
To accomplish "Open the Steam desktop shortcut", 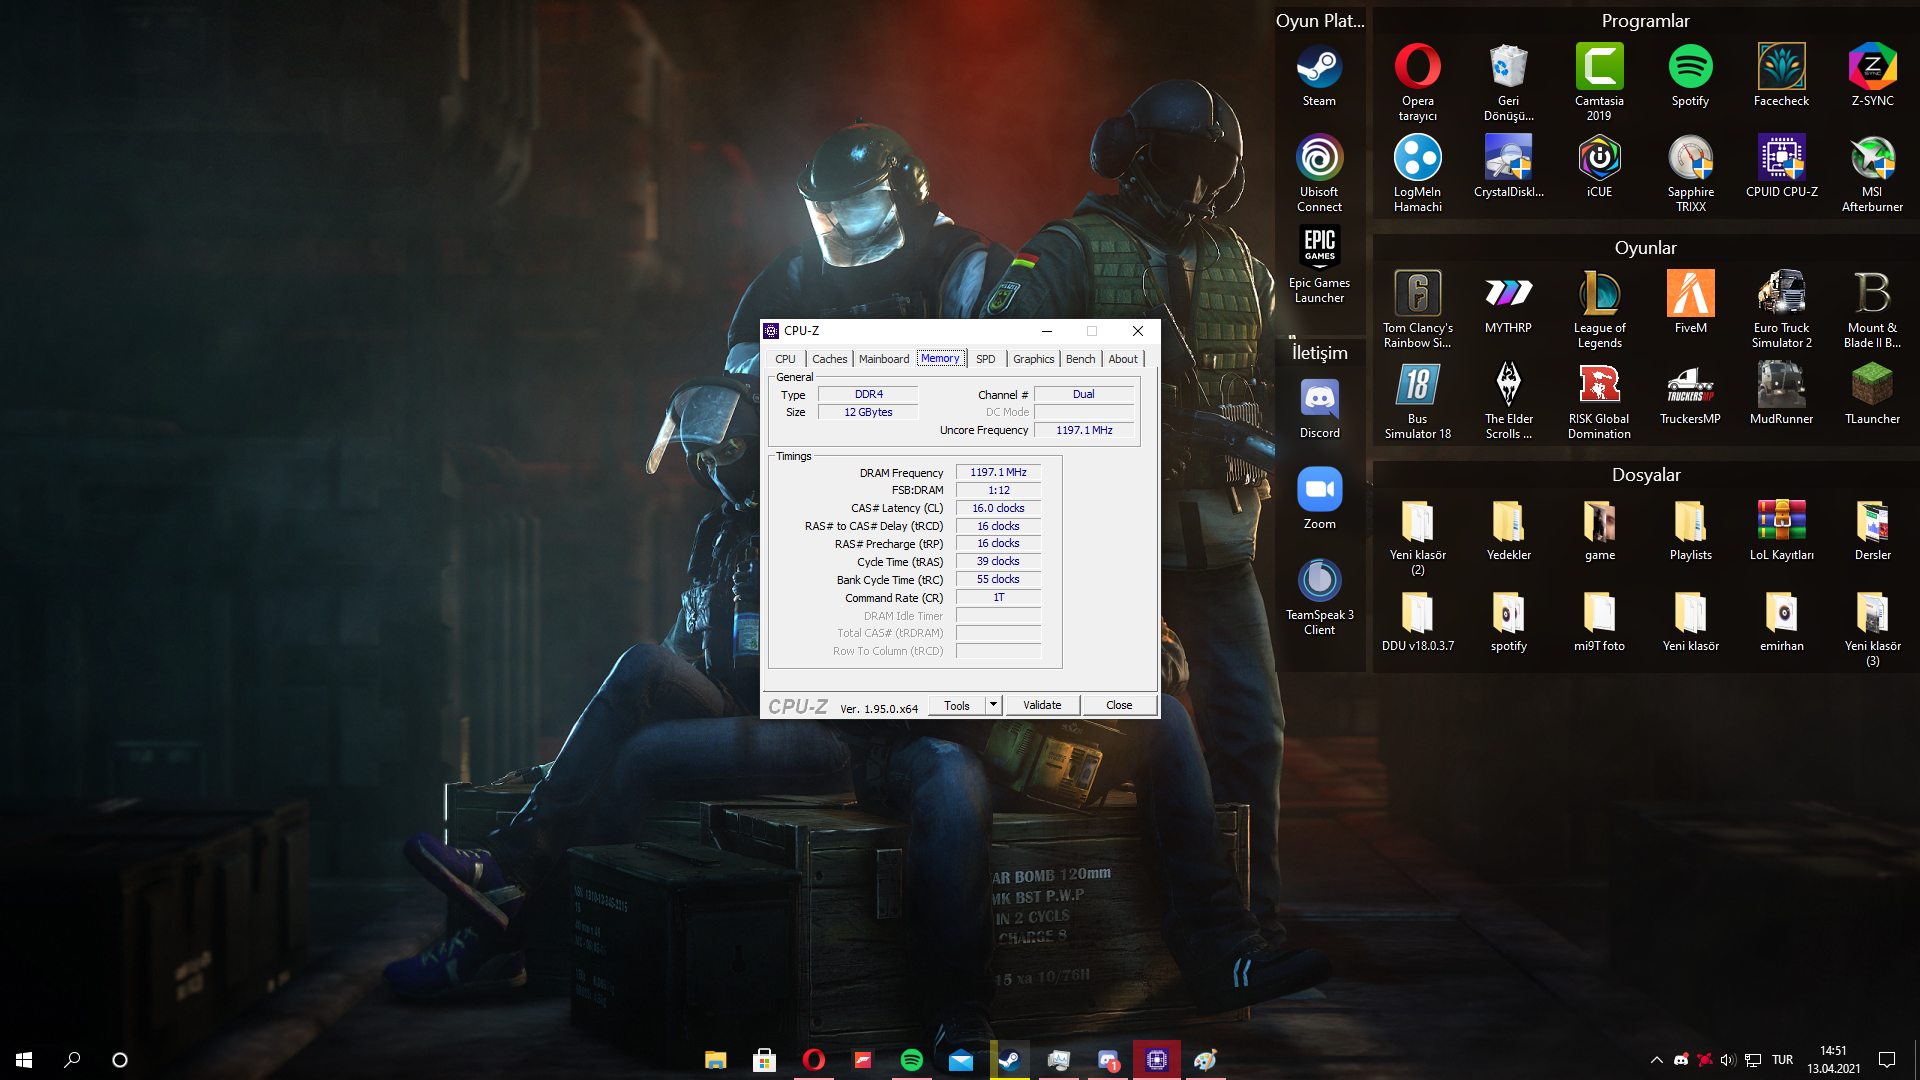I will pos(1319,68).
